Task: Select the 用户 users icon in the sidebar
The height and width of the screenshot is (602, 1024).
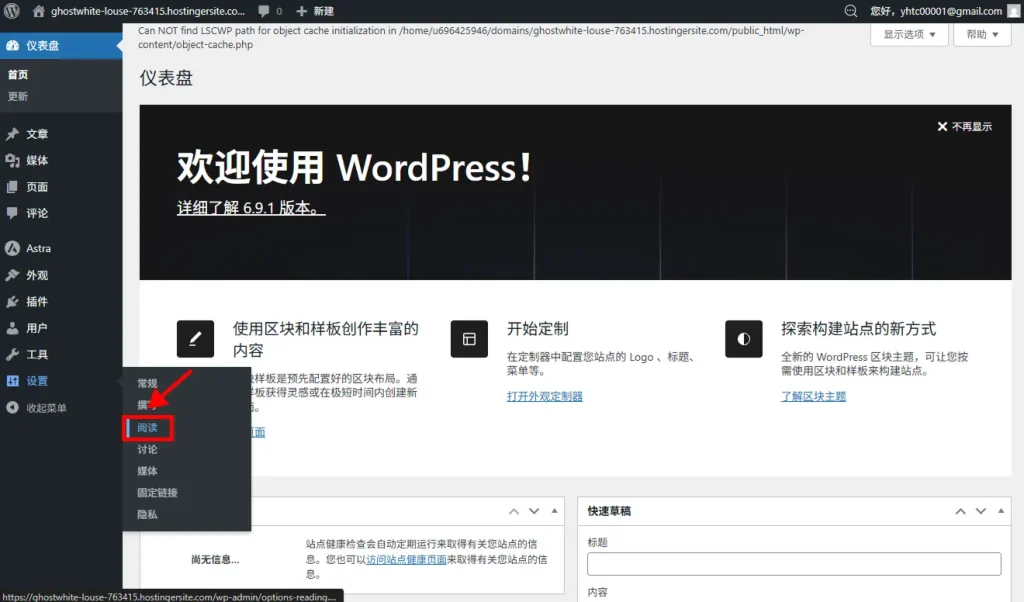Action: pyautogui.click(x=14, y=329)
